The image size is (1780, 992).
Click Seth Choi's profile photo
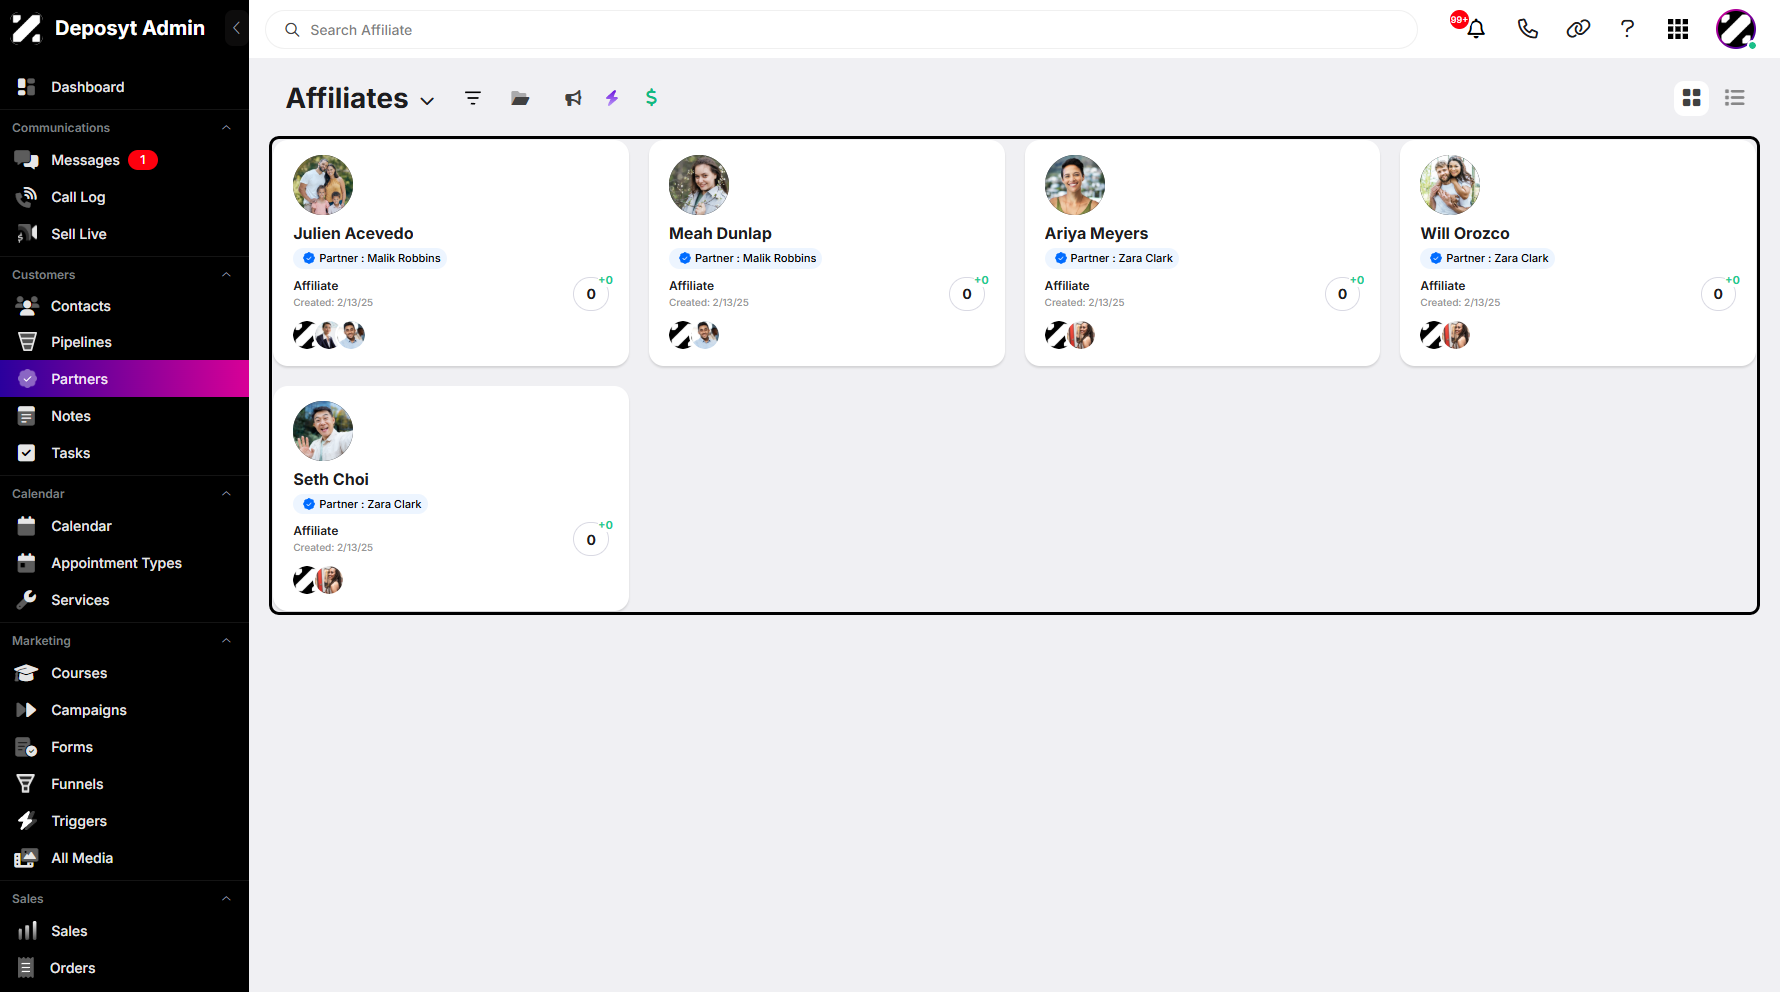click(323, 431)
